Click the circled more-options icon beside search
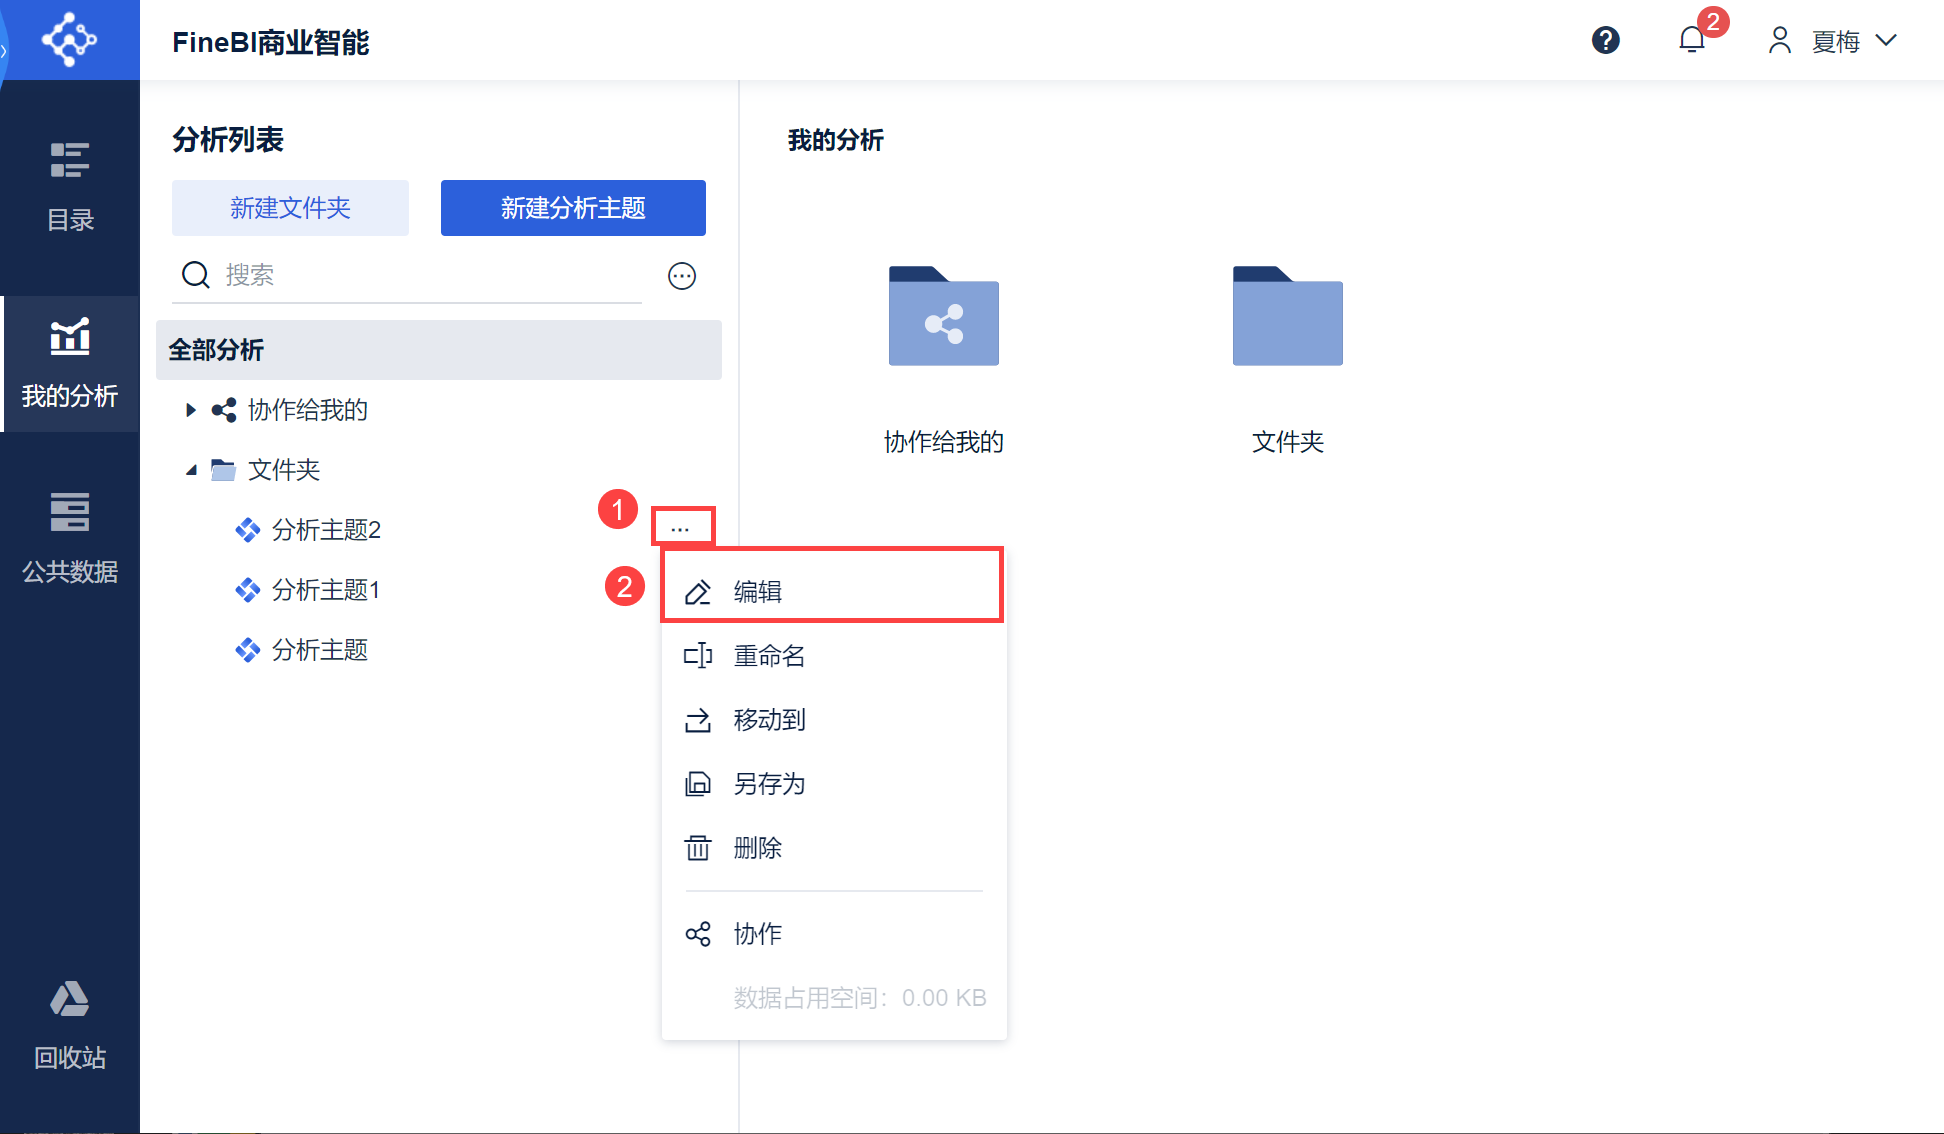 682,276
